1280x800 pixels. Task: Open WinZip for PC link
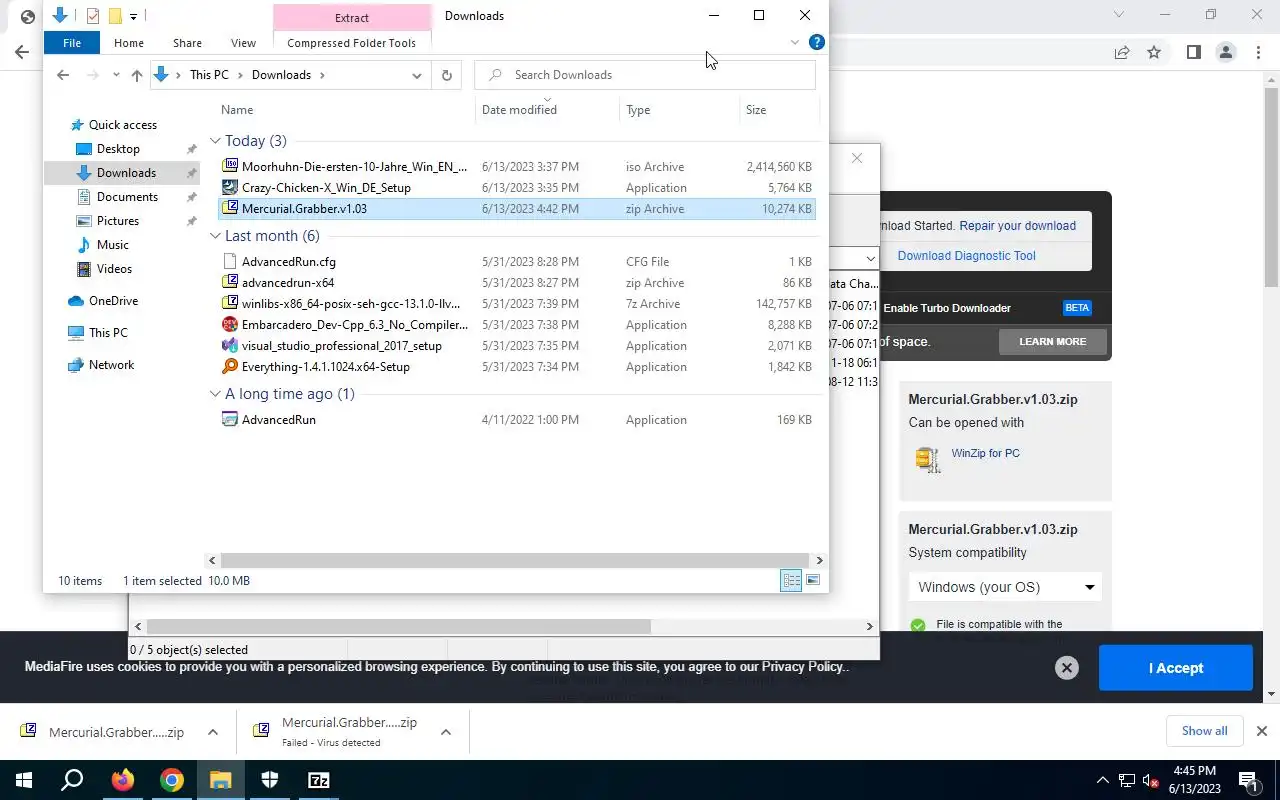pos(986,453)
